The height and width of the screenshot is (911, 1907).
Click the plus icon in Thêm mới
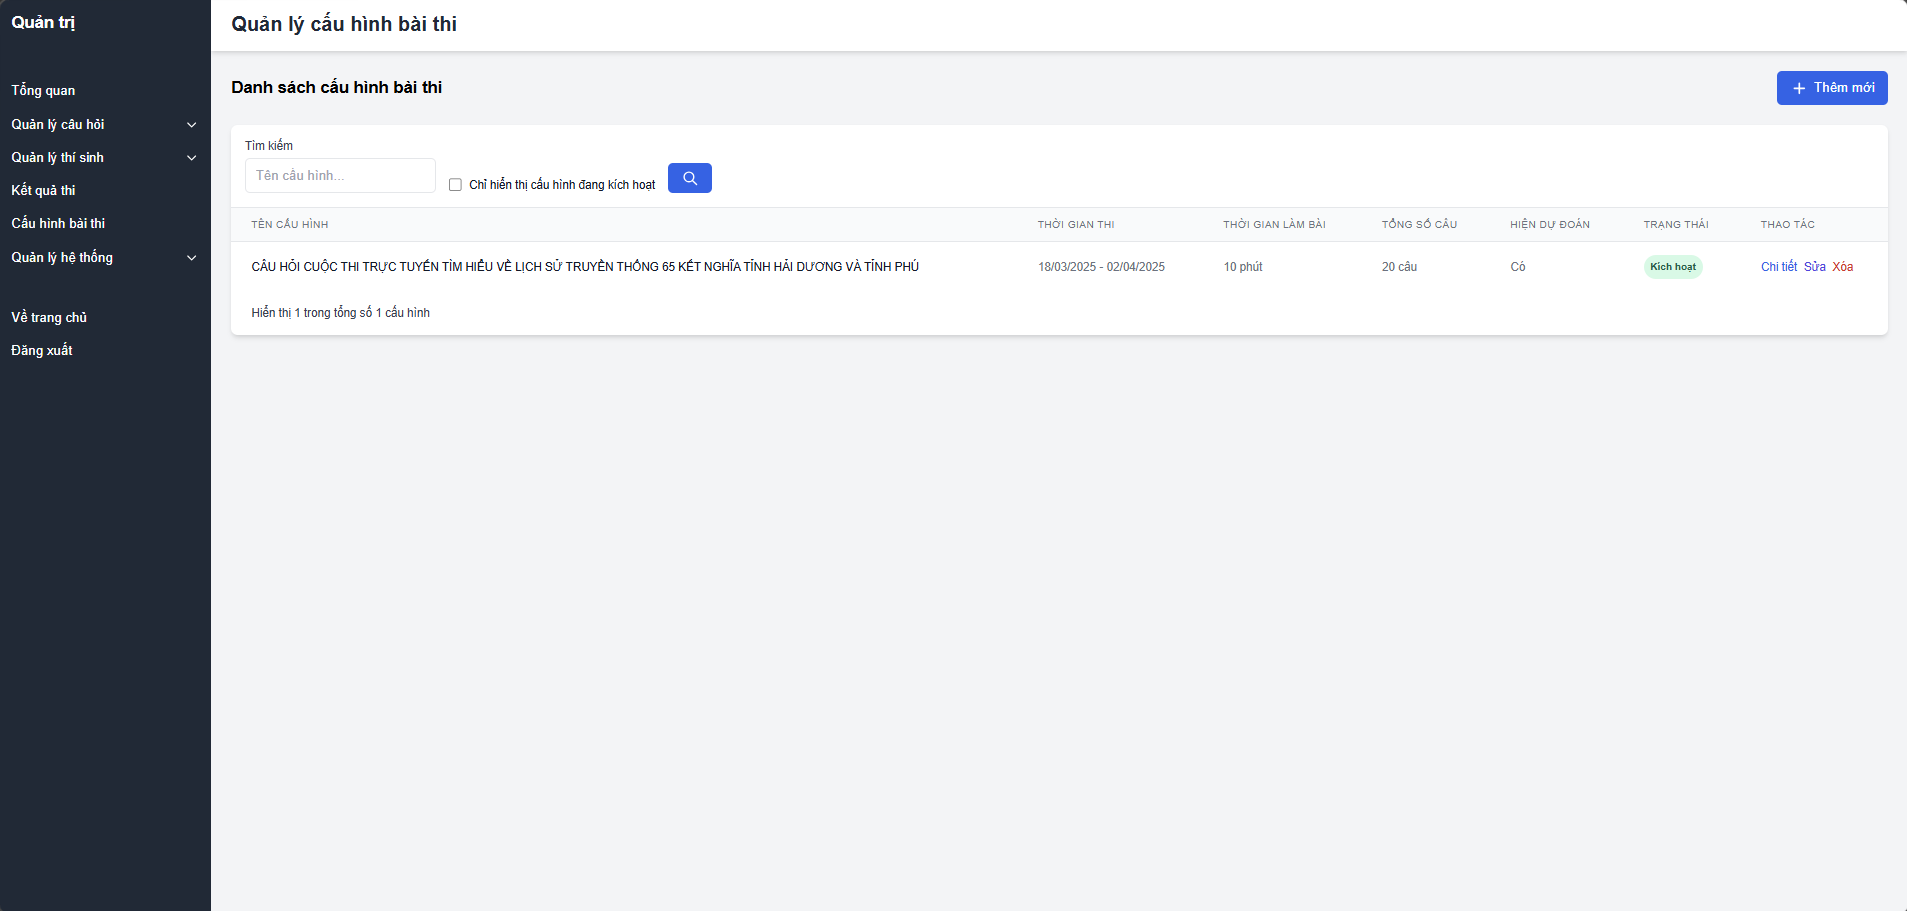[1798, 88]
